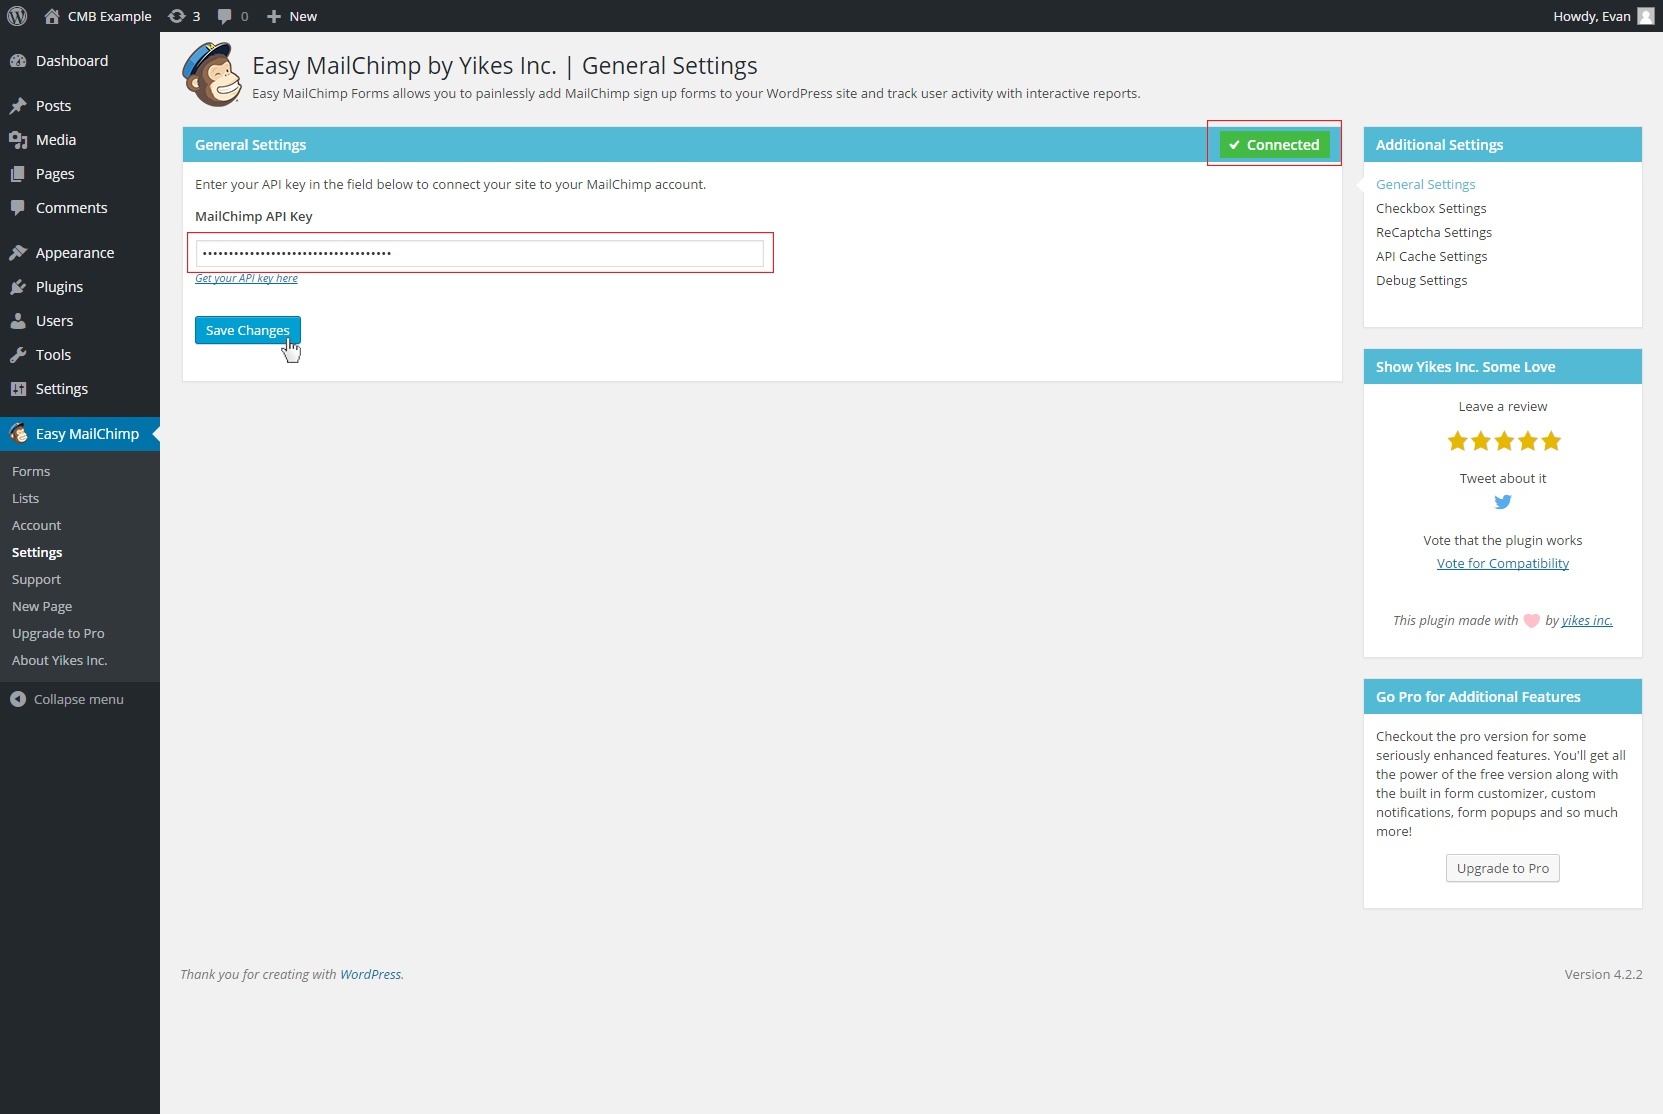This screenshot has height=1114, width=1663.
Task: Click Save Changes button
Action: [x=247, y=330]
